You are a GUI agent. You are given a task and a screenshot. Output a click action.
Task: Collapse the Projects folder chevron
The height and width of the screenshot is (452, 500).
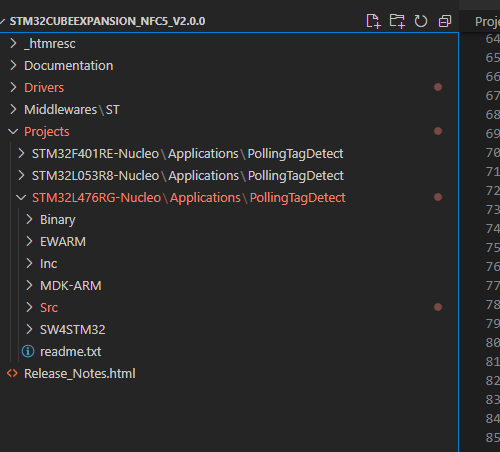click(x=13, y=132)
